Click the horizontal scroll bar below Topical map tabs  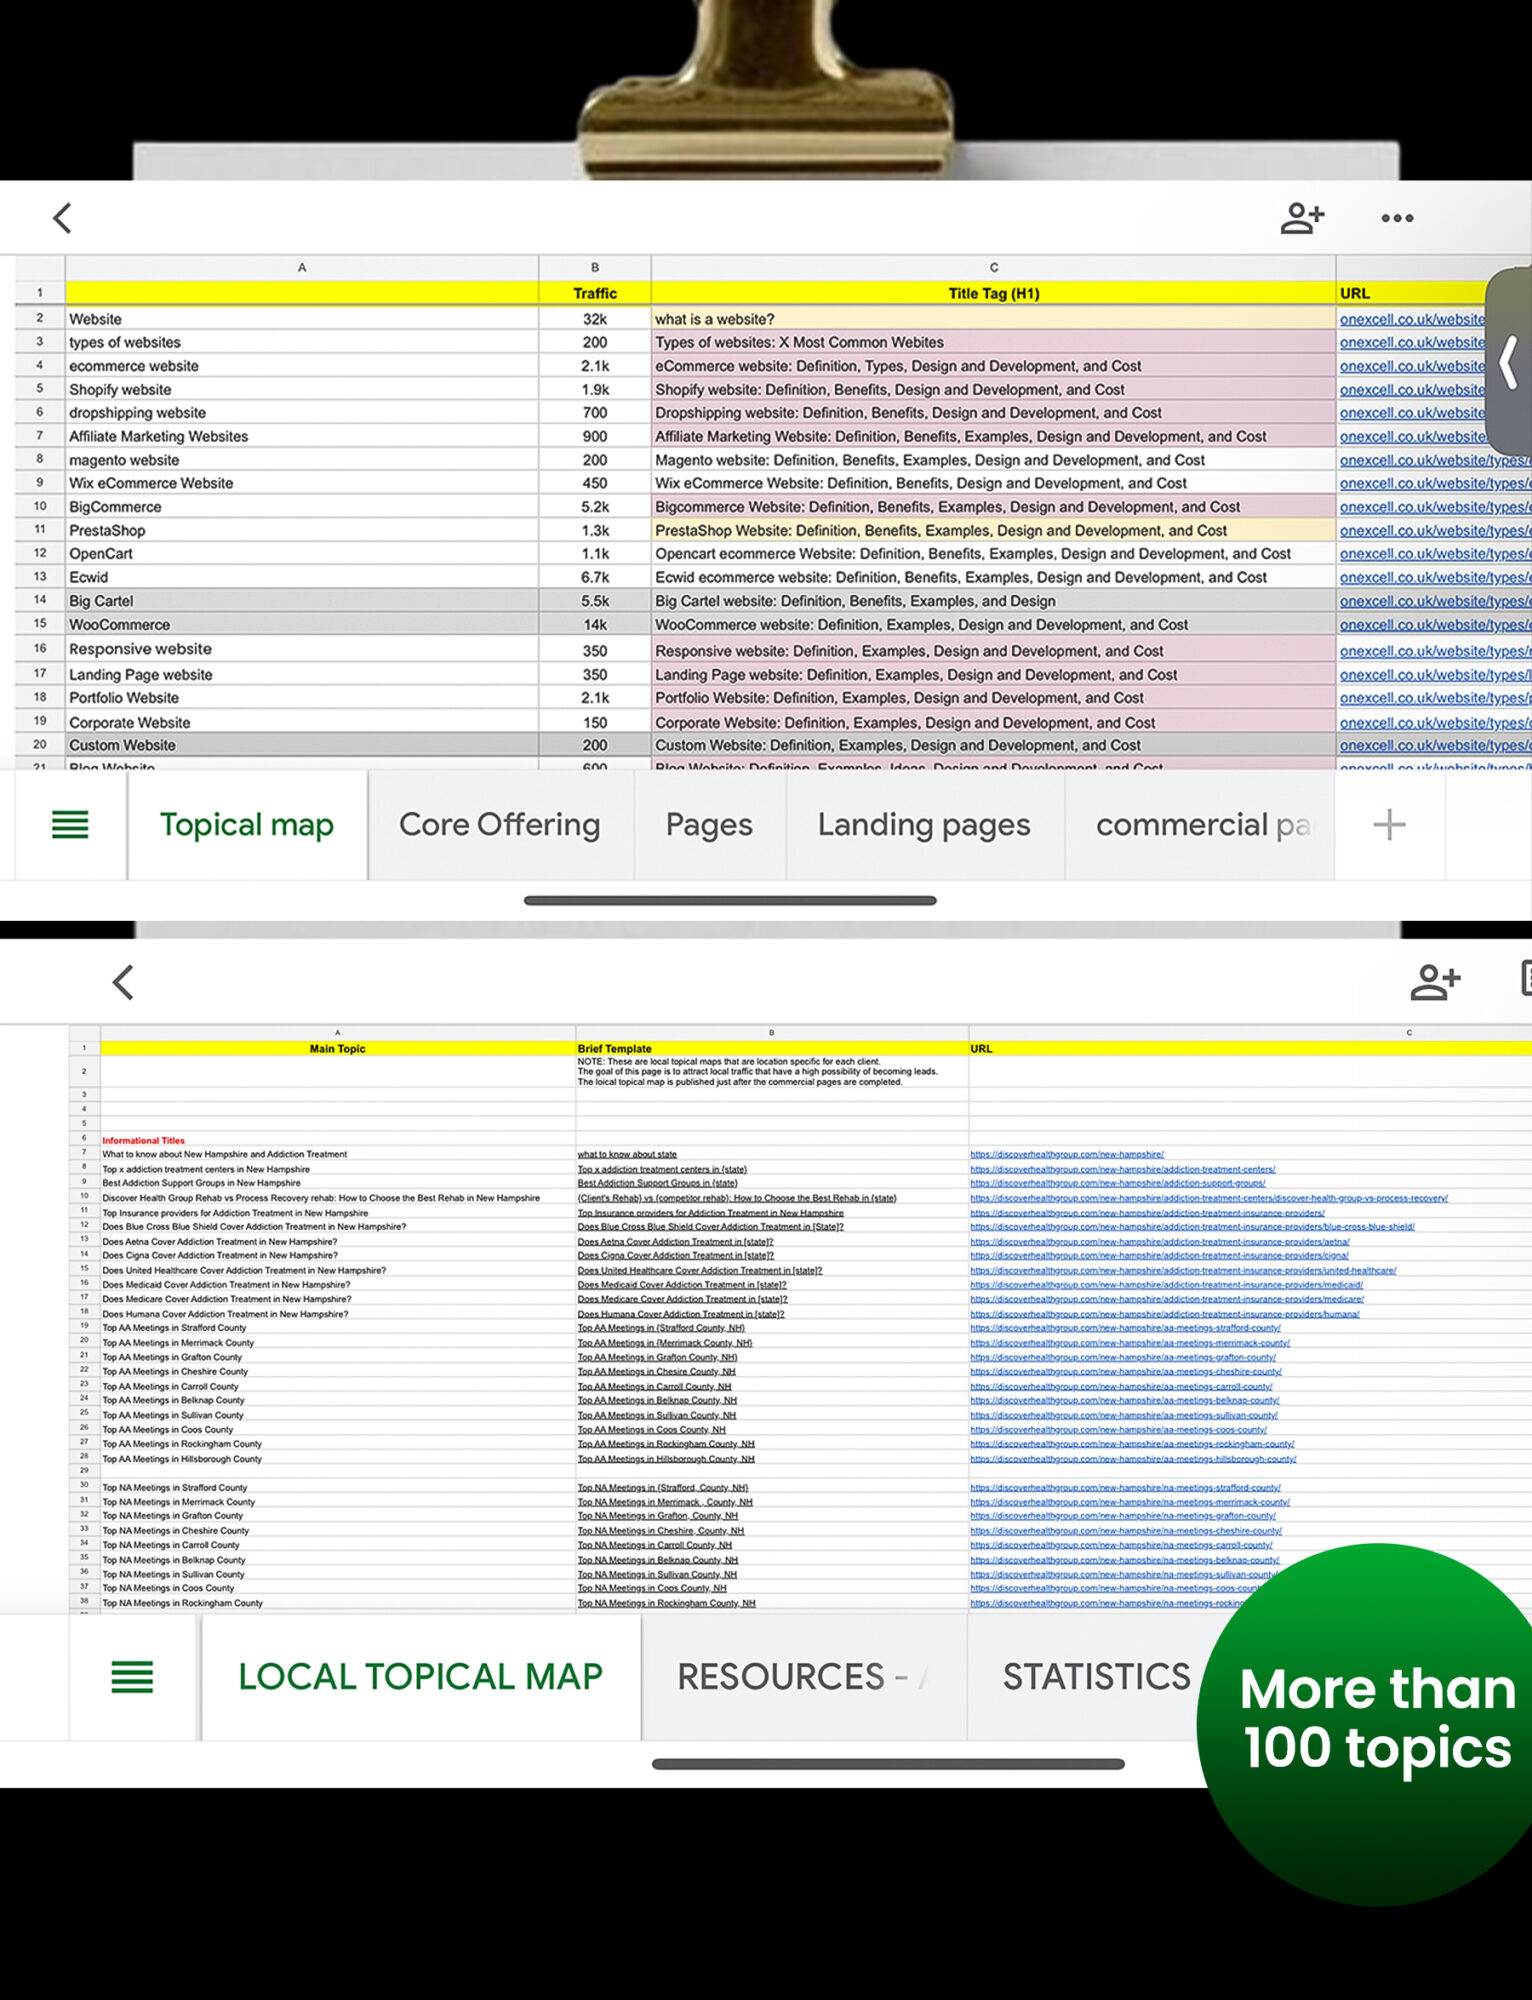[730, 900]
